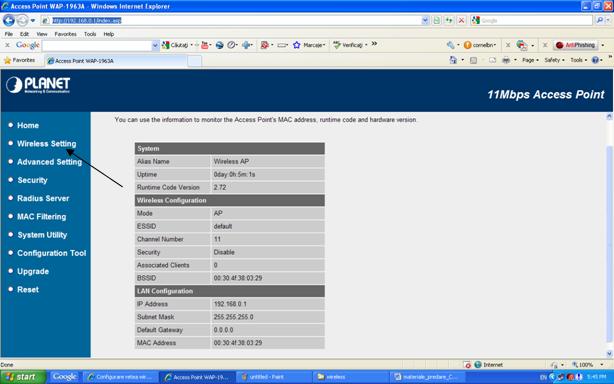The width and height of the screenshot is (614, 384).
Task: Open Wireless Setting page
Action: [47, 144]
